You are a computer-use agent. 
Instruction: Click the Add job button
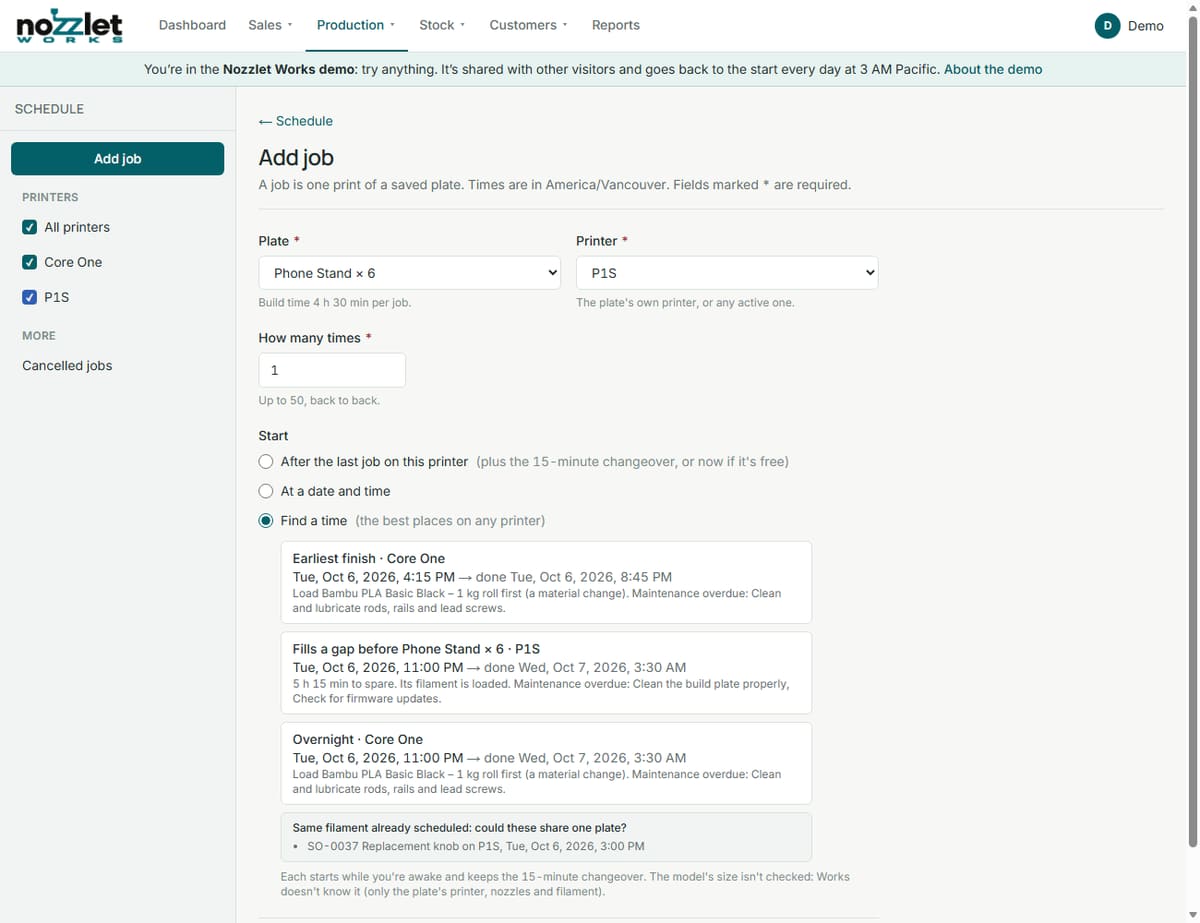pos(117,159)
